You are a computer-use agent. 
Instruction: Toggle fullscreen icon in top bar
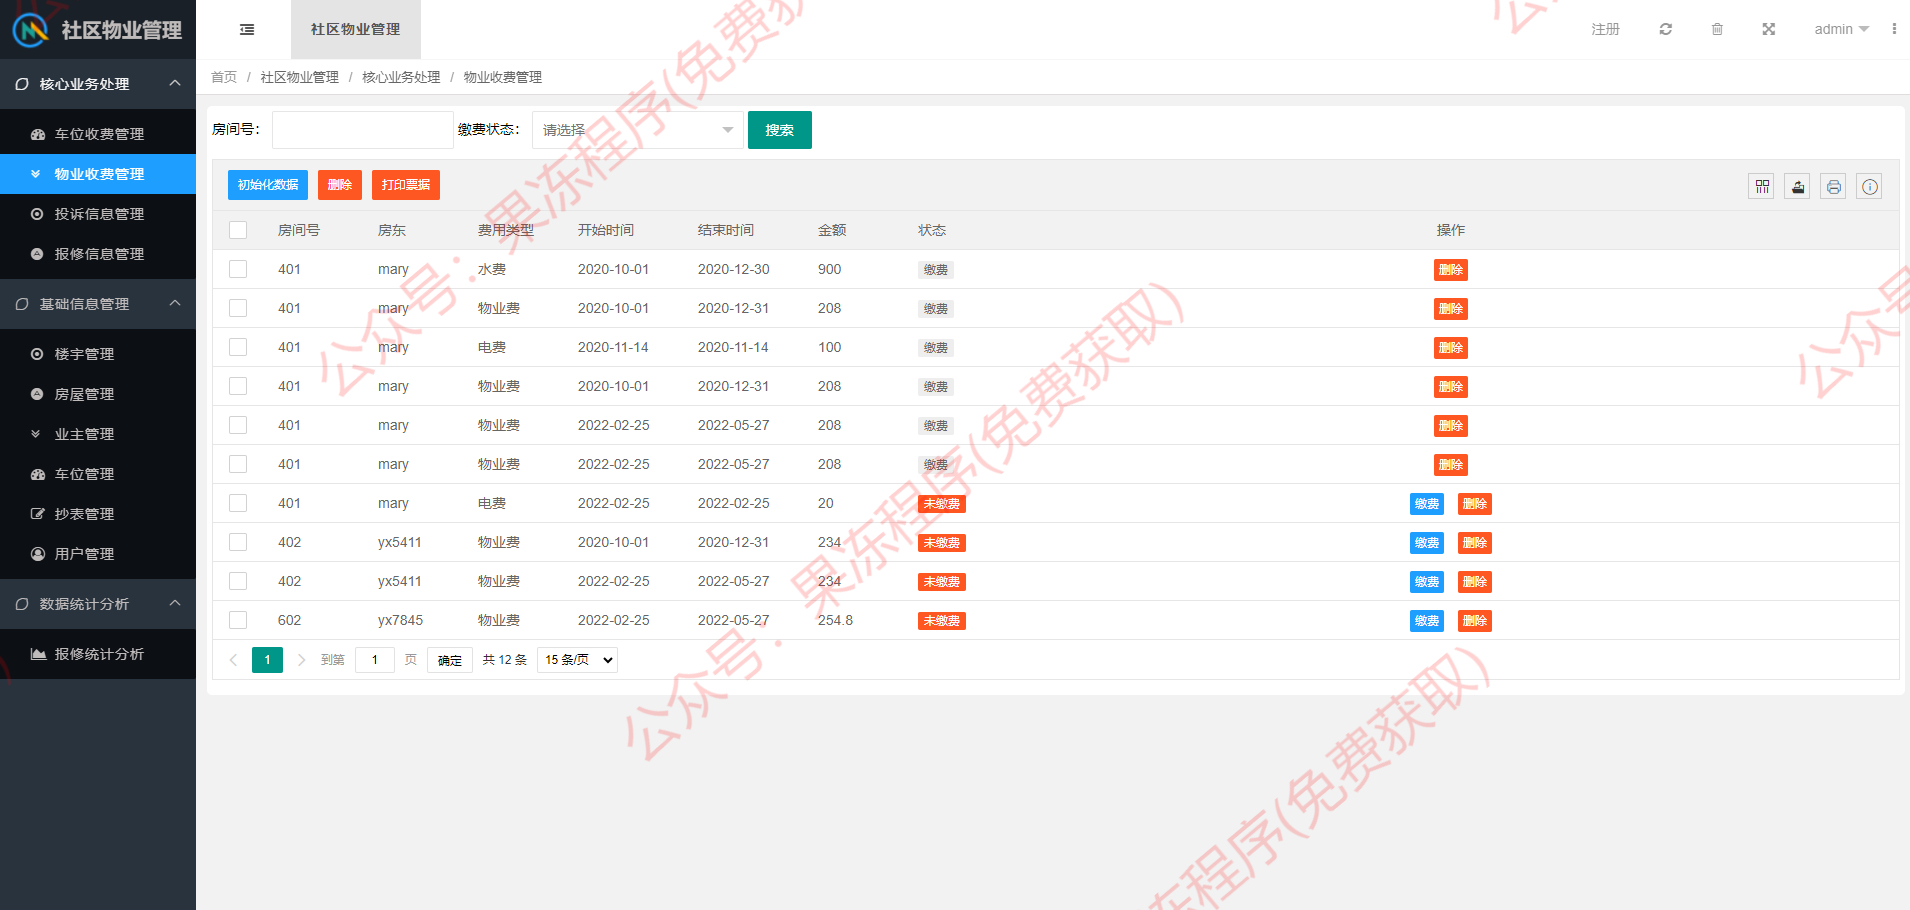1769,29
